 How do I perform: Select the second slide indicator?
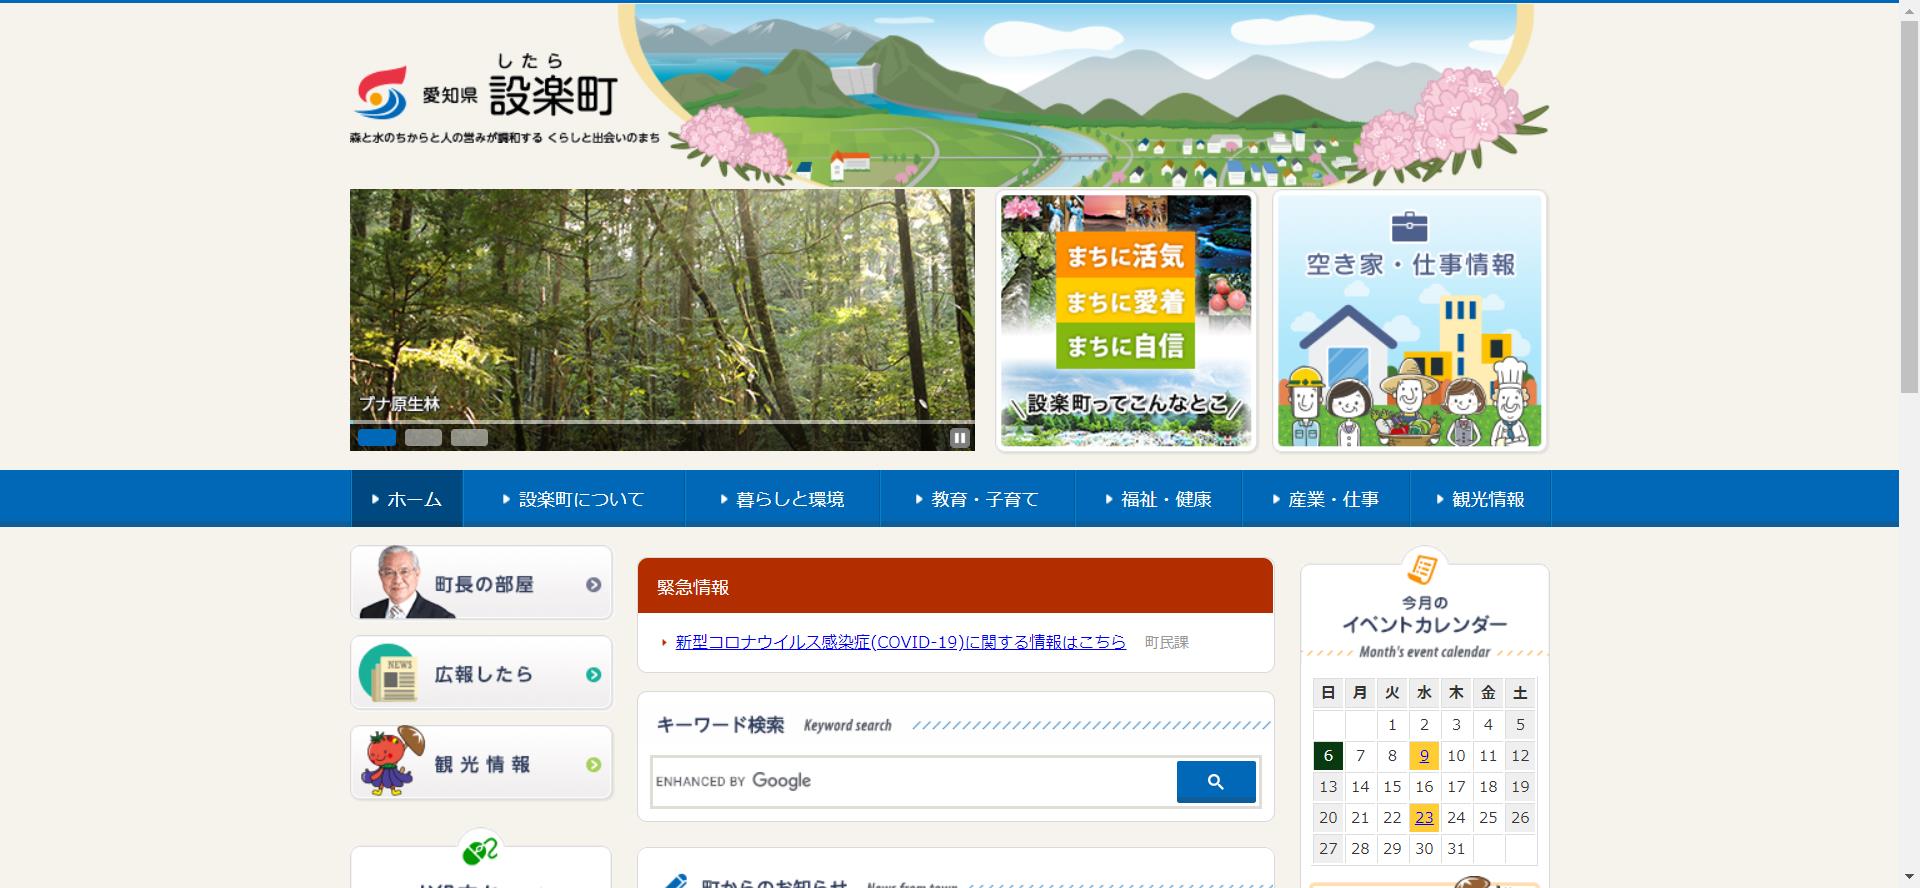tap(423, 437)
